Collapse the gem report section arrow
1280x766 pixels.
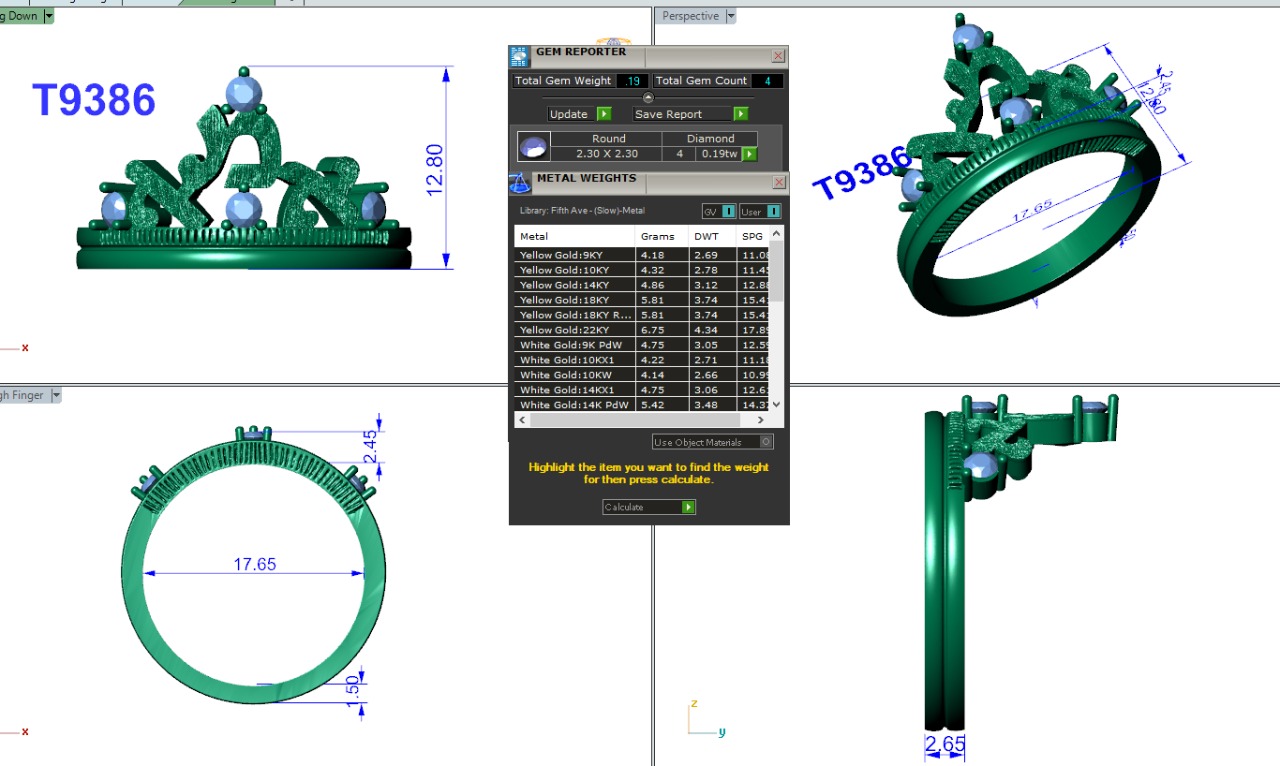pos(648,98)
